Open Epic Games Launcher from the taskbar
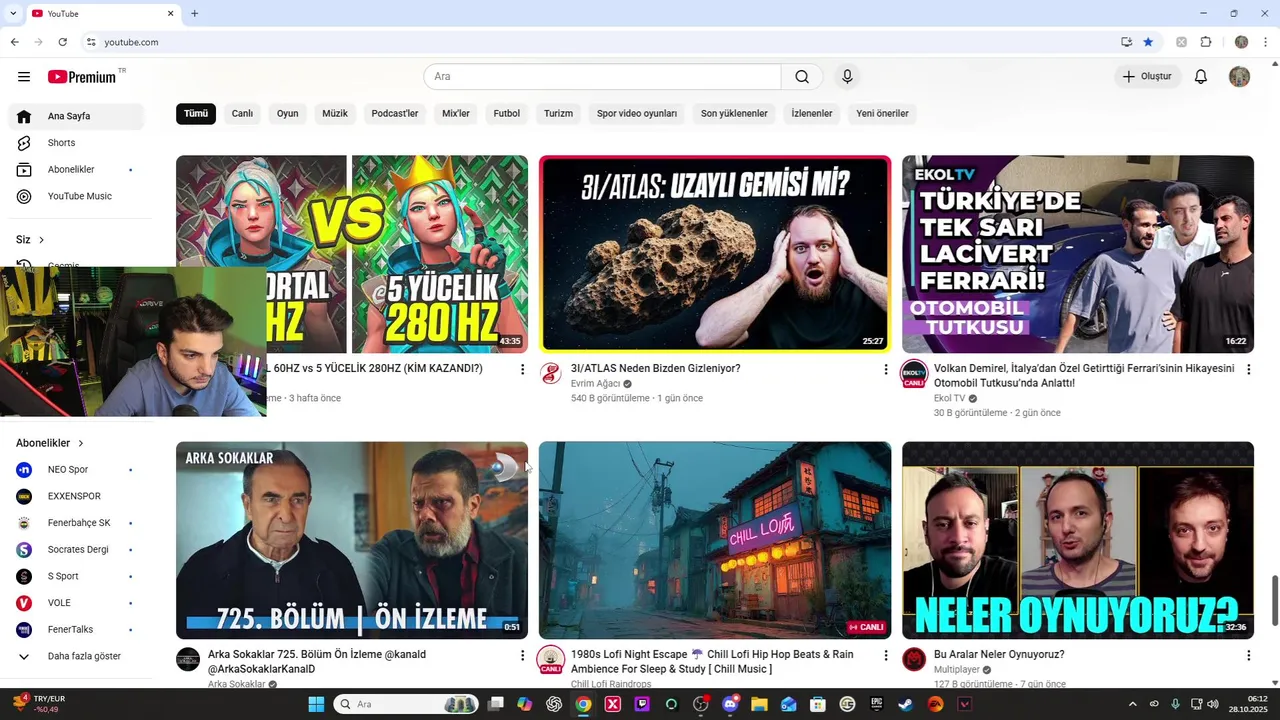 pyautogui.click(x=876, y=704)
